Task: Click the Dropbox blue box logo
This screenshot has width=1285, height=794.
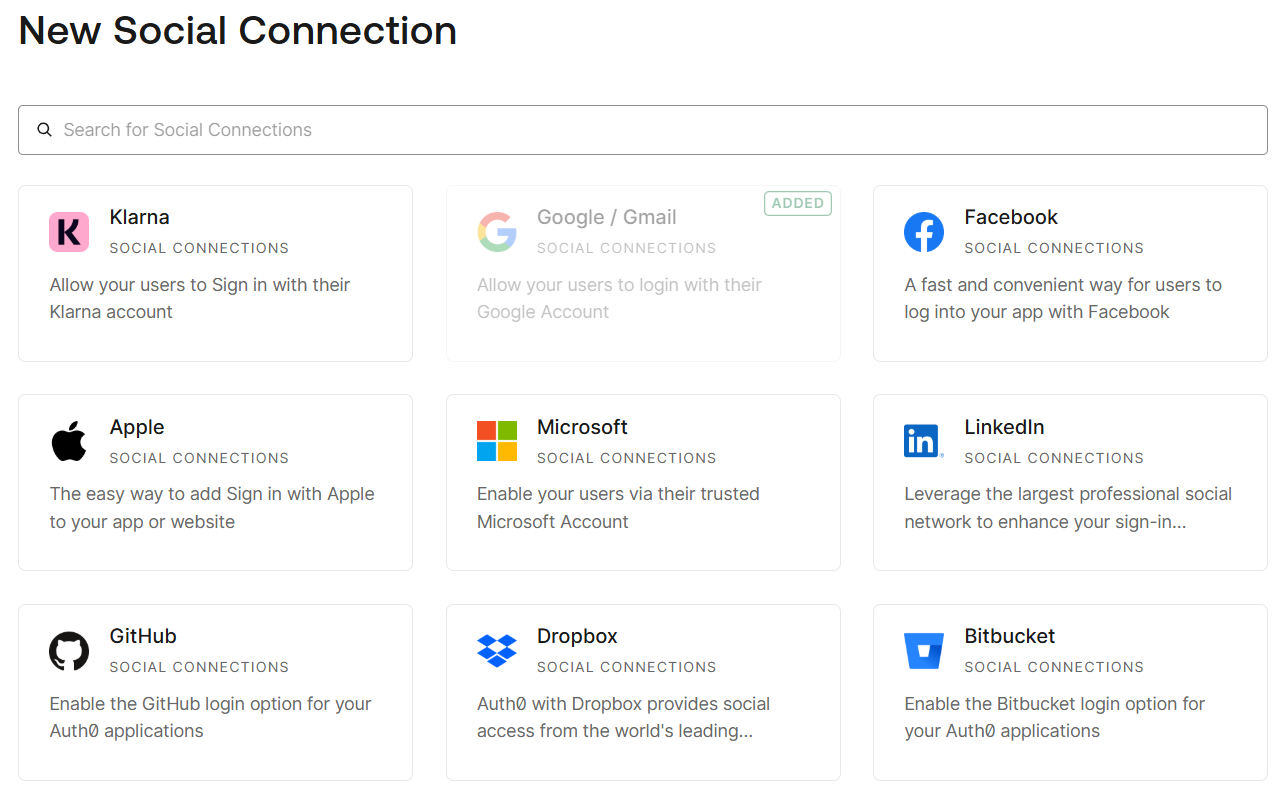Action: 497,651
